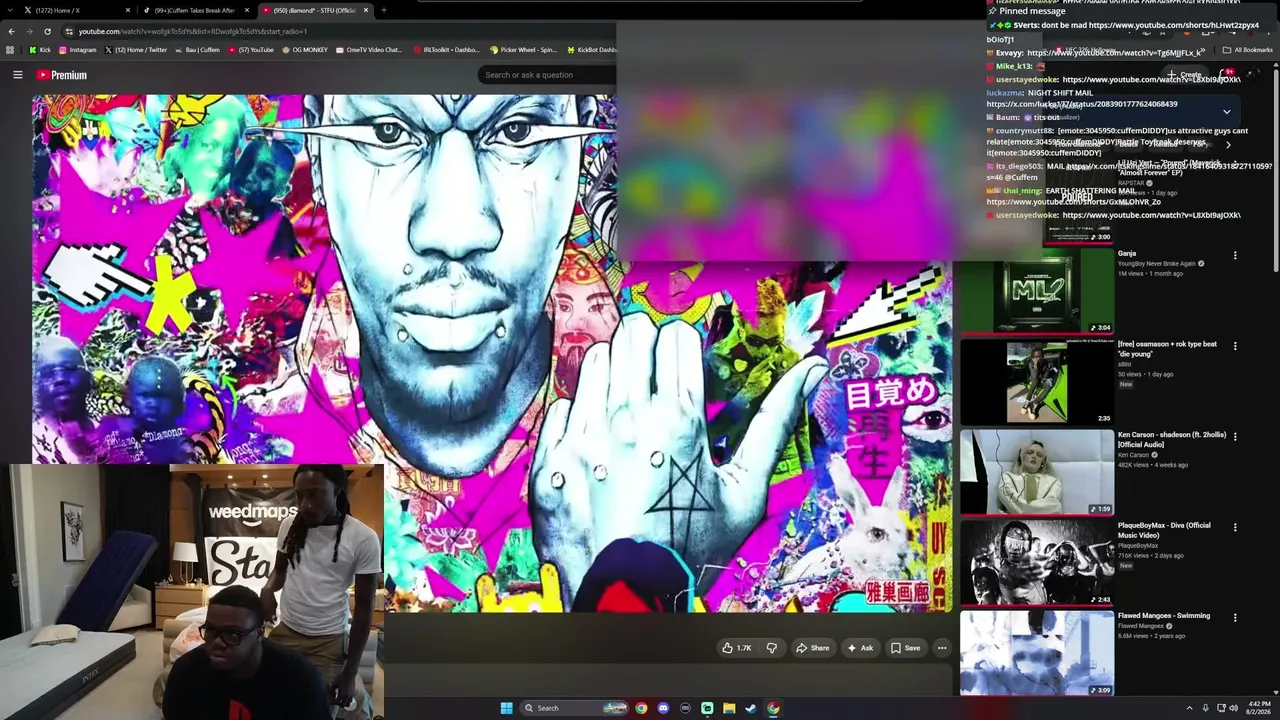Like the video with 1.7K likes

coord(736,648)
